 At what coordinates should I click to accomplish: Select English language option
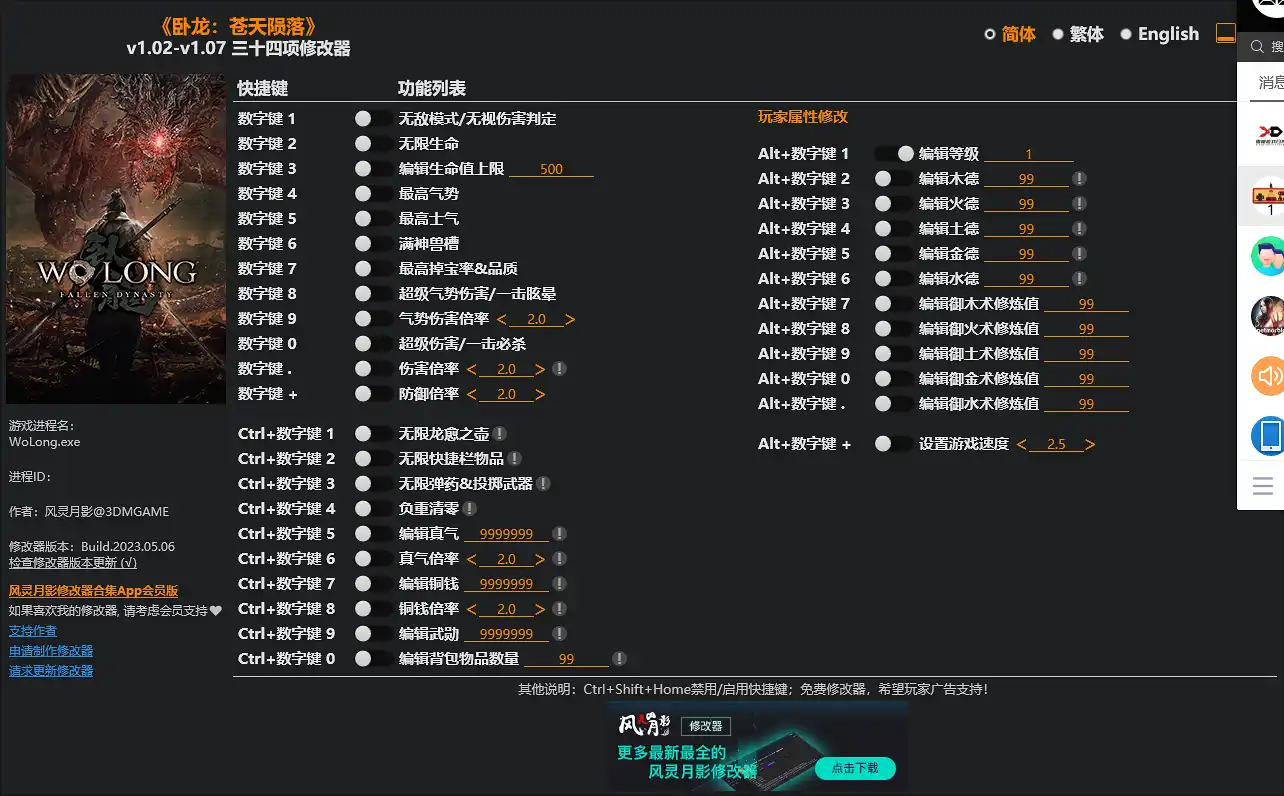(x=1160, y=34)
